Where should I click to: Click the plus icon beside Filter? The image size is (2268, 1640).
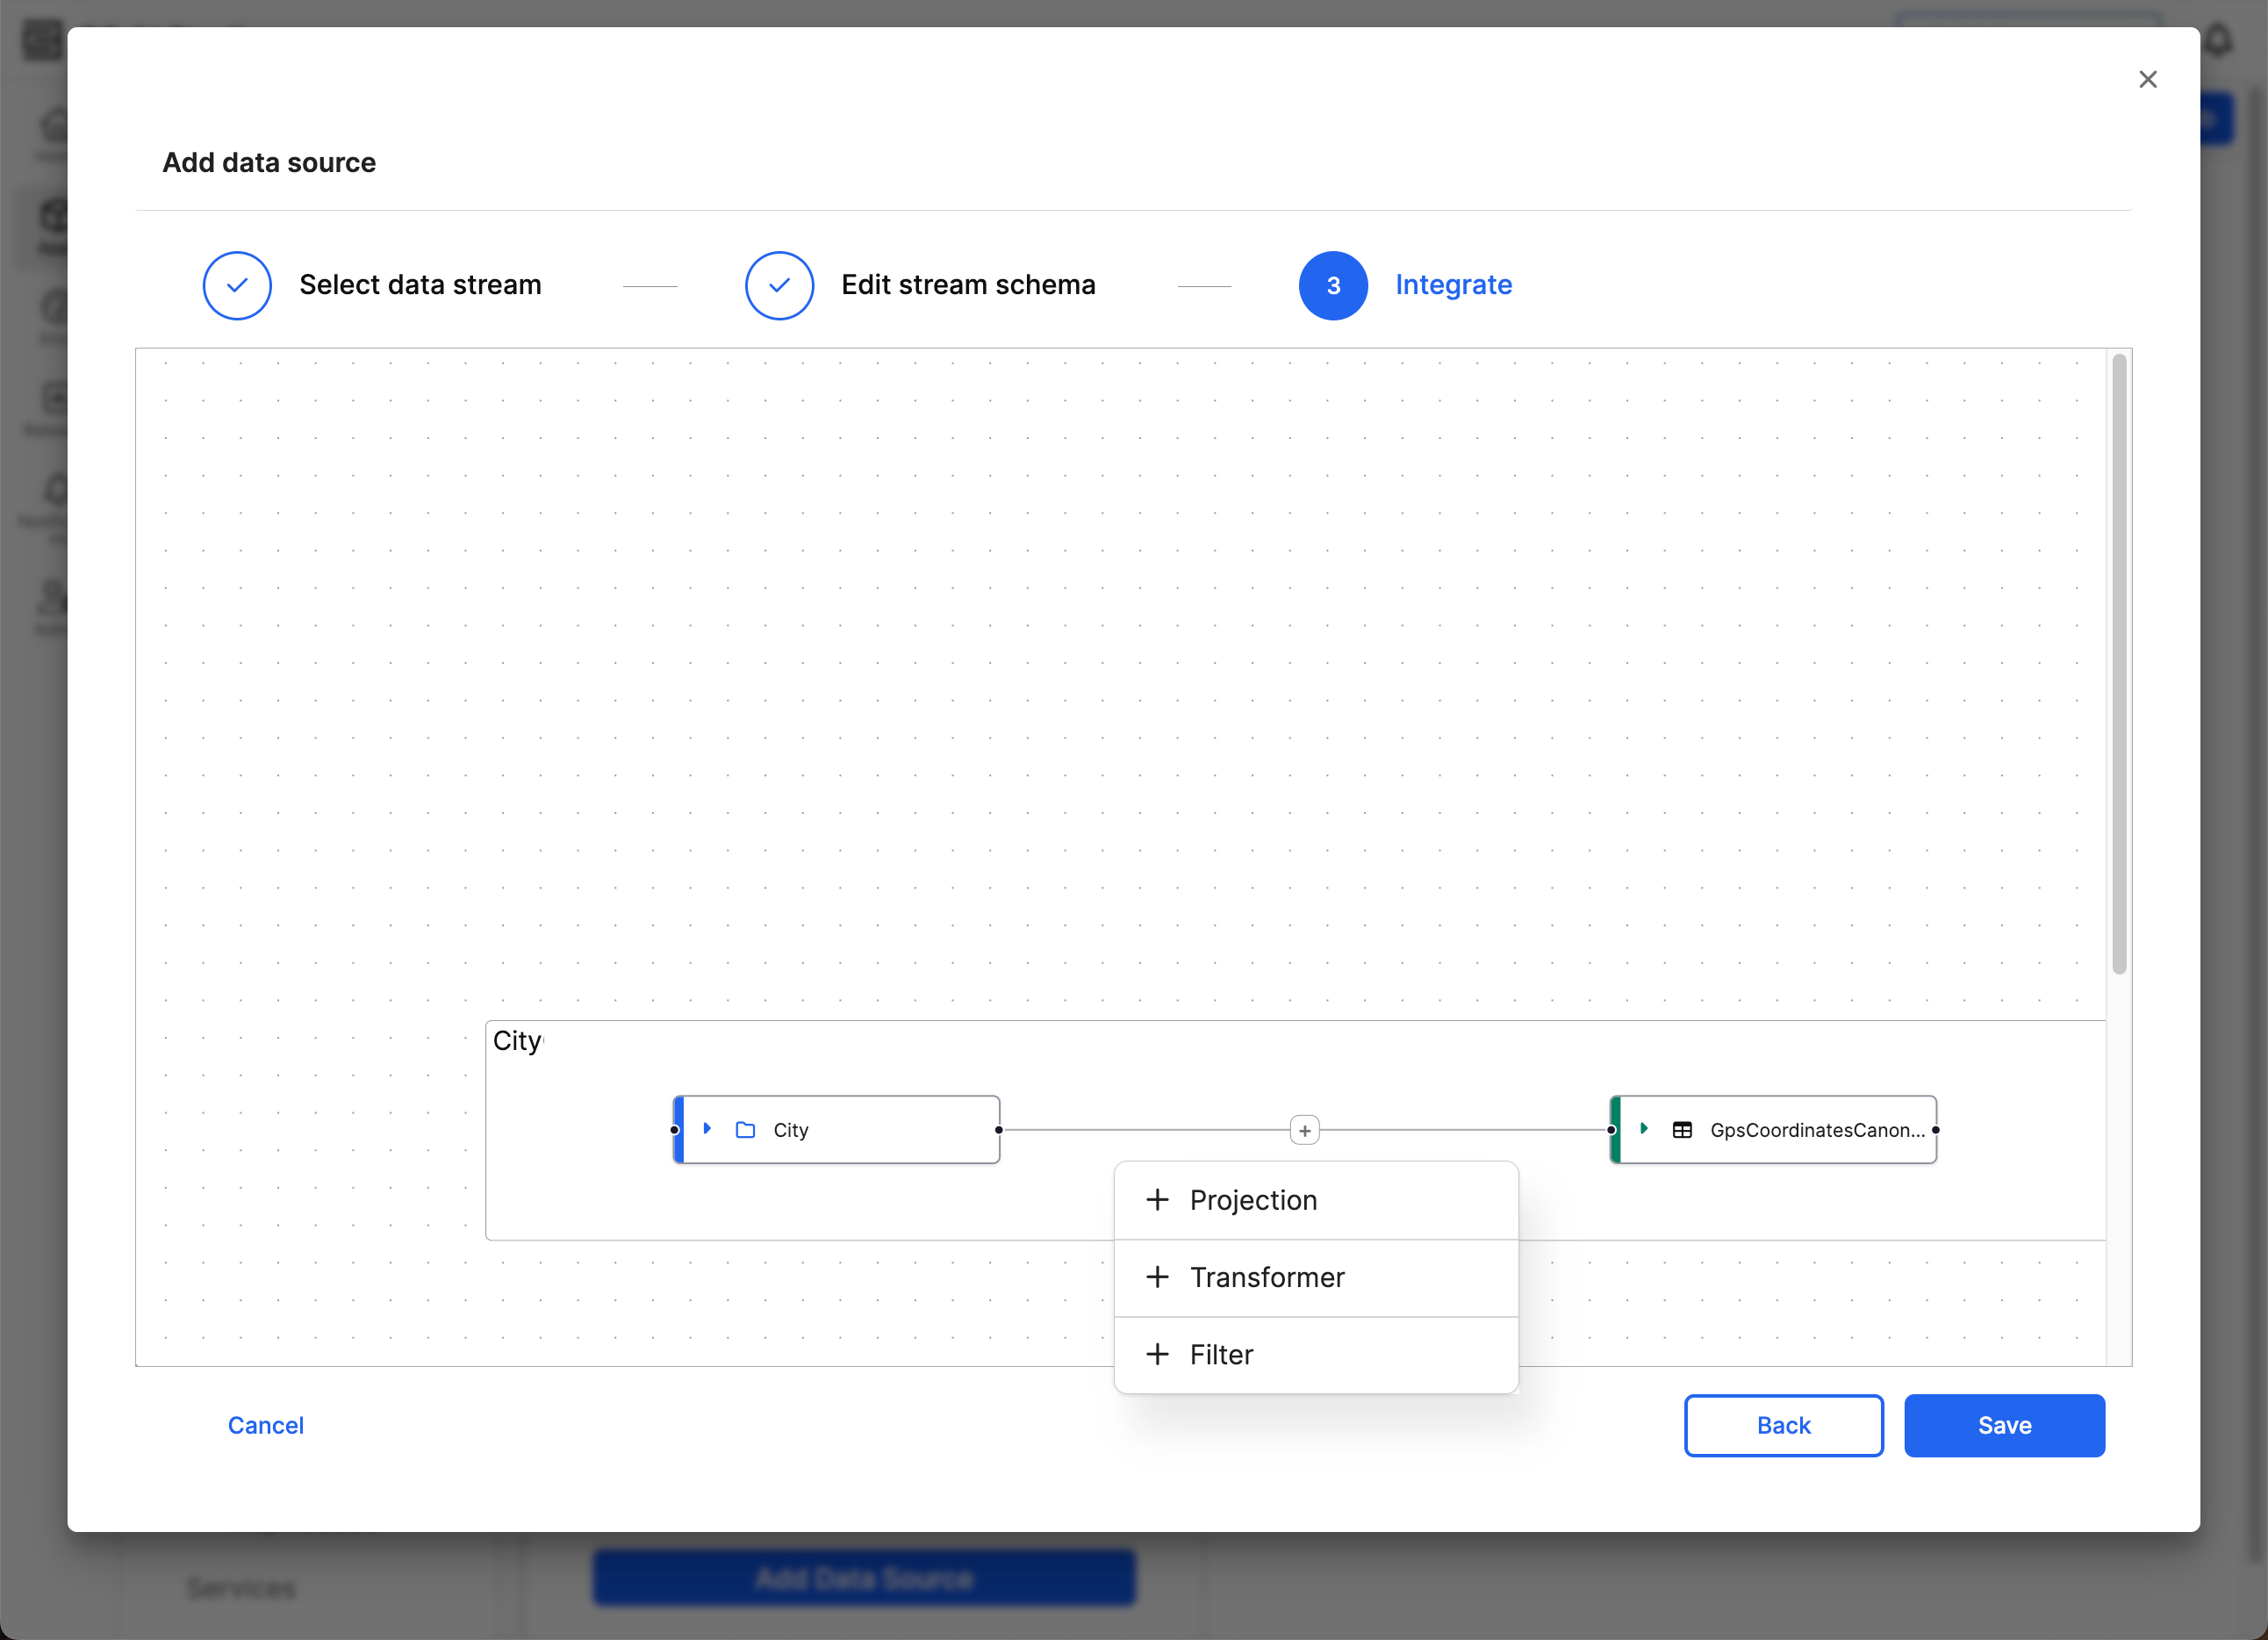click(x=1158, y=1354)
